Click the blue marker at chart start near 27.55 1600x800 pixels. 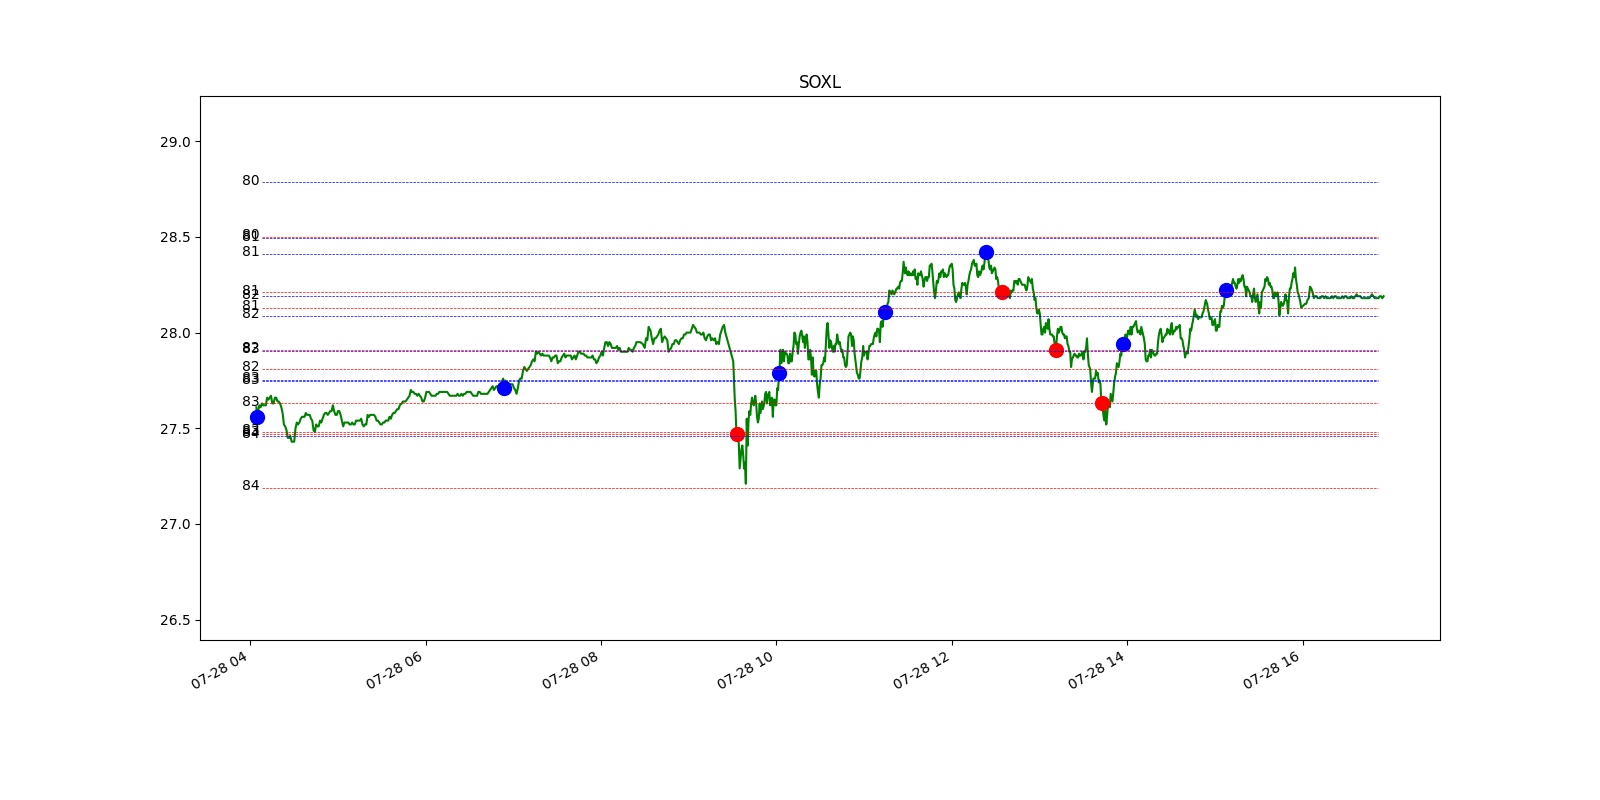pos(257,417)
